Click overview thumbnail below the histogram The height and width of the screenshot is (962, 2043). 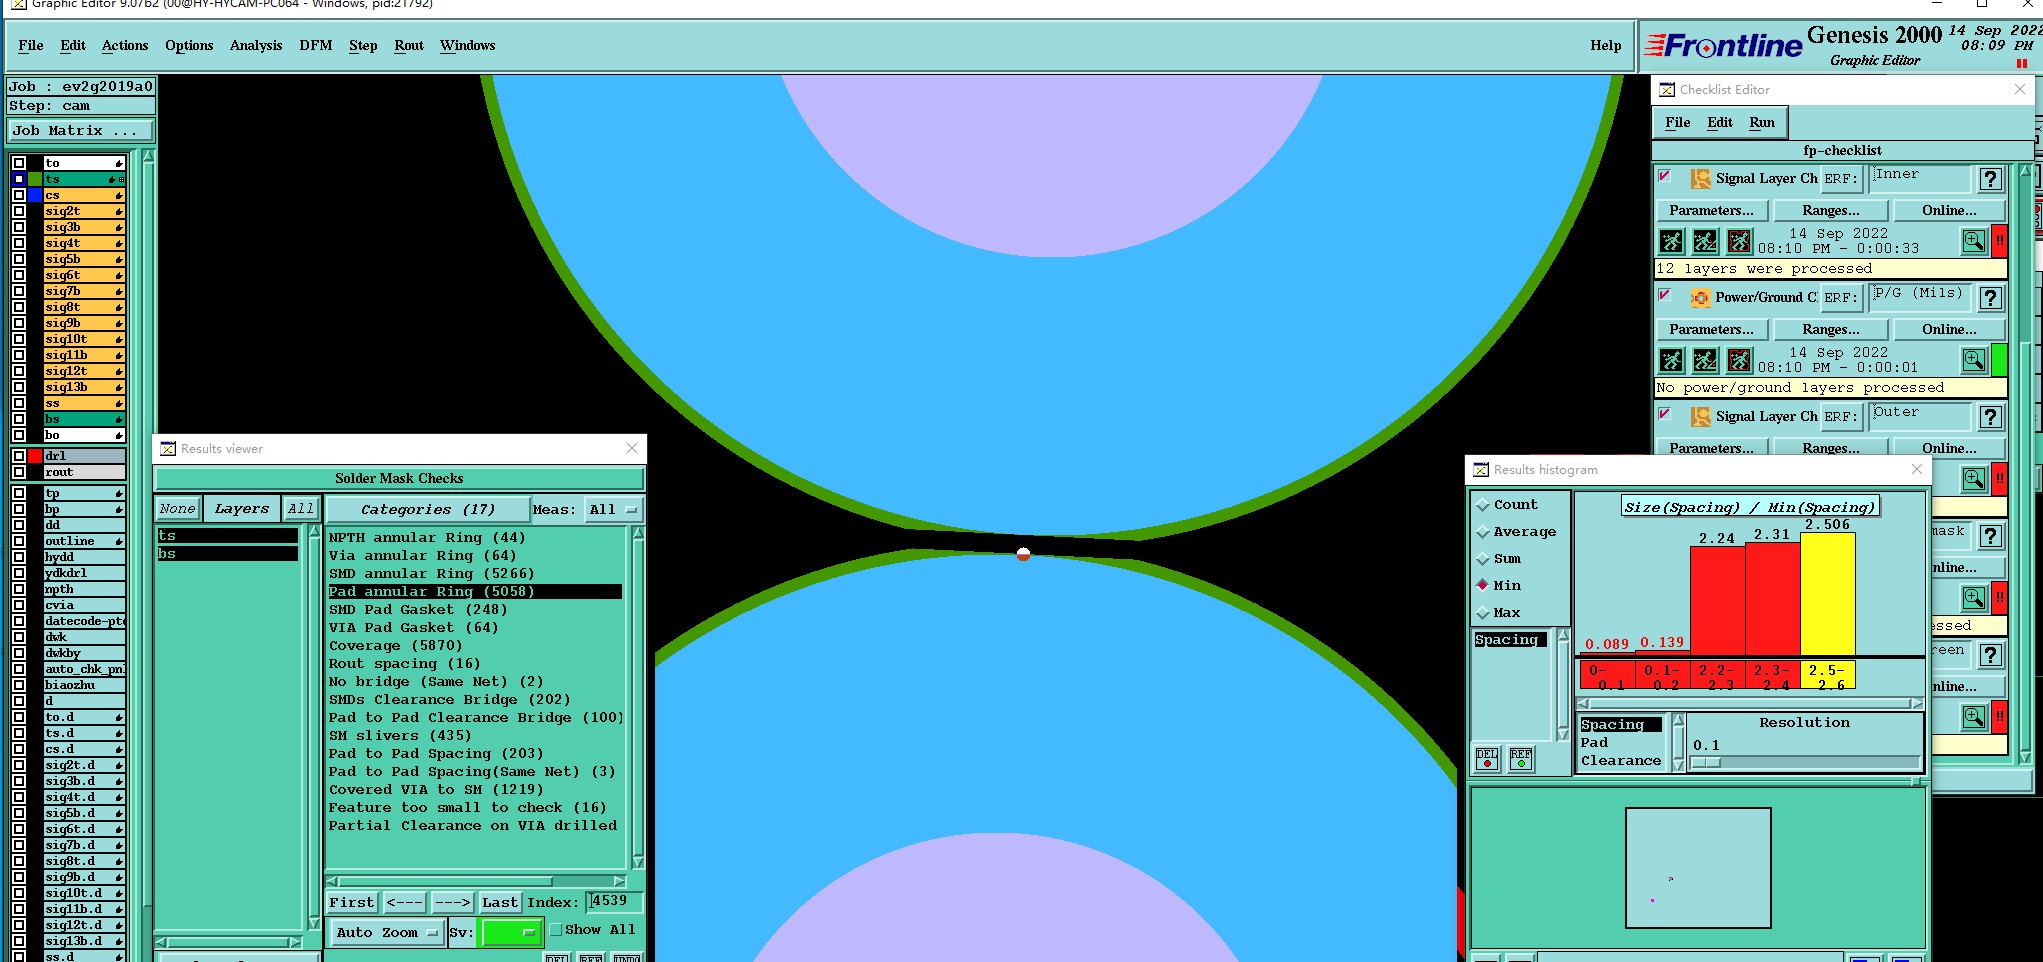1698,868
